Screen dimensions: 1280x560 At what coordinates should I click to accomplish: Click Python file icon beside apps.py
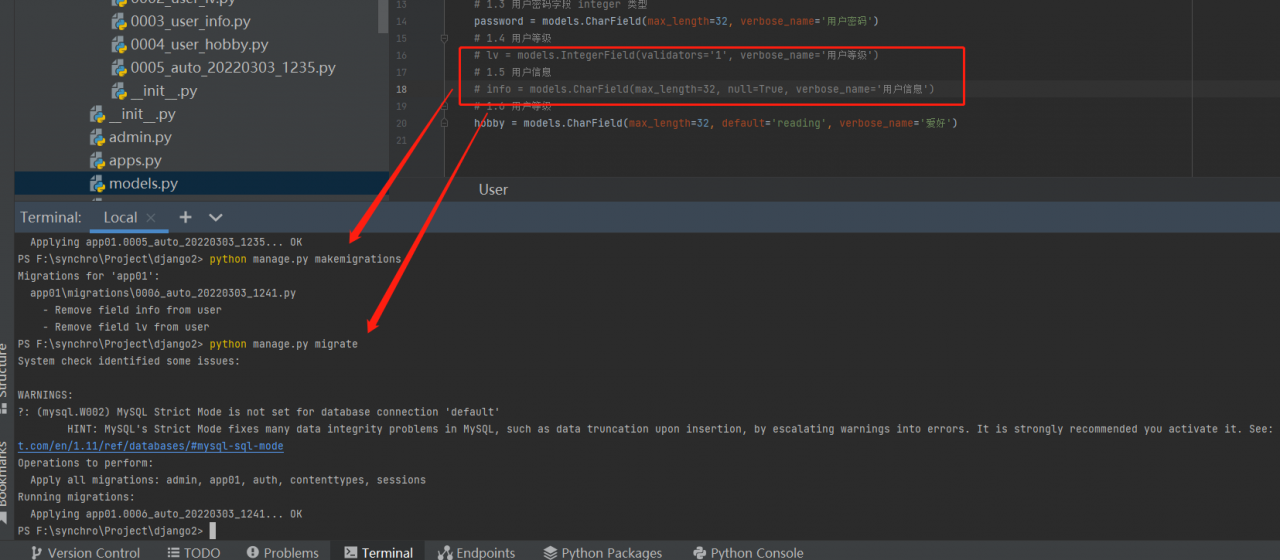click(97, 160)
